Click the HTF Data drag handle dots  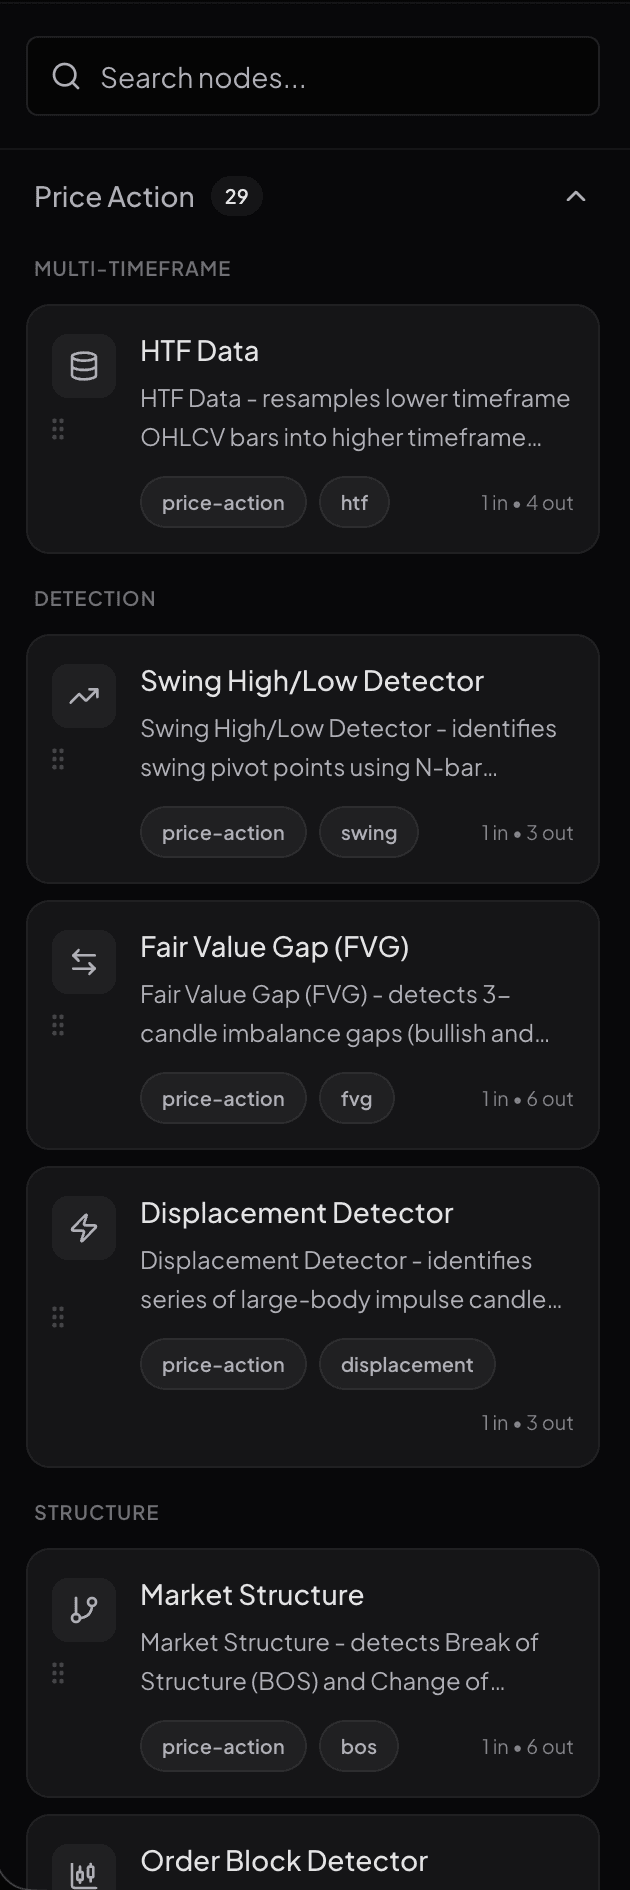(58, 429)
